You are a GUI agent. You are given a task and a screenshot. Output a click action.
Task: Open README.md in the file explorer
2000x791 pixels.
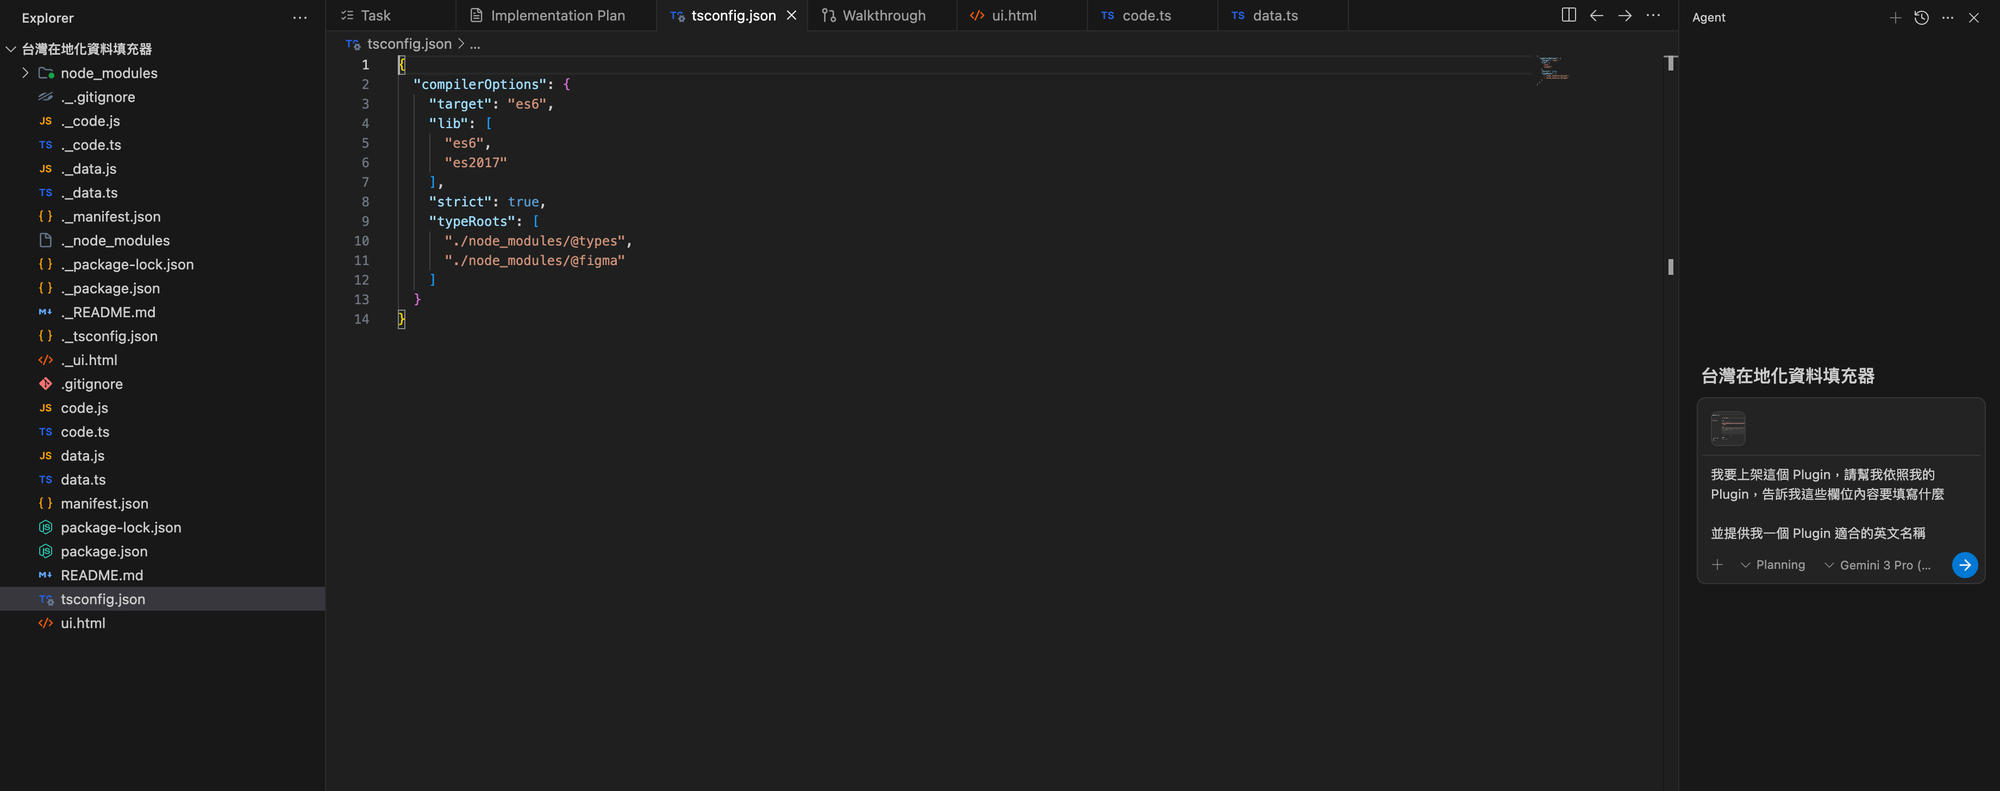click(101, 576)
